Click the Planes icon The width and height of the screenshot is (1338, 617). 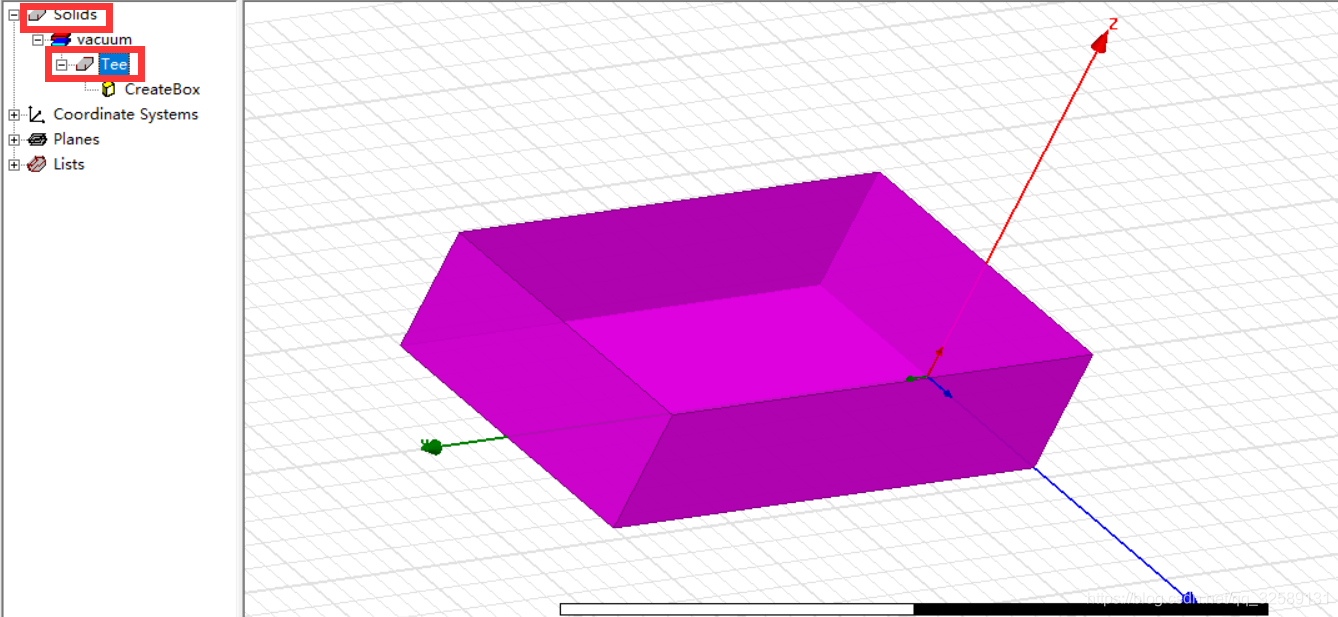pyautogui.click(x=37, y=139)
